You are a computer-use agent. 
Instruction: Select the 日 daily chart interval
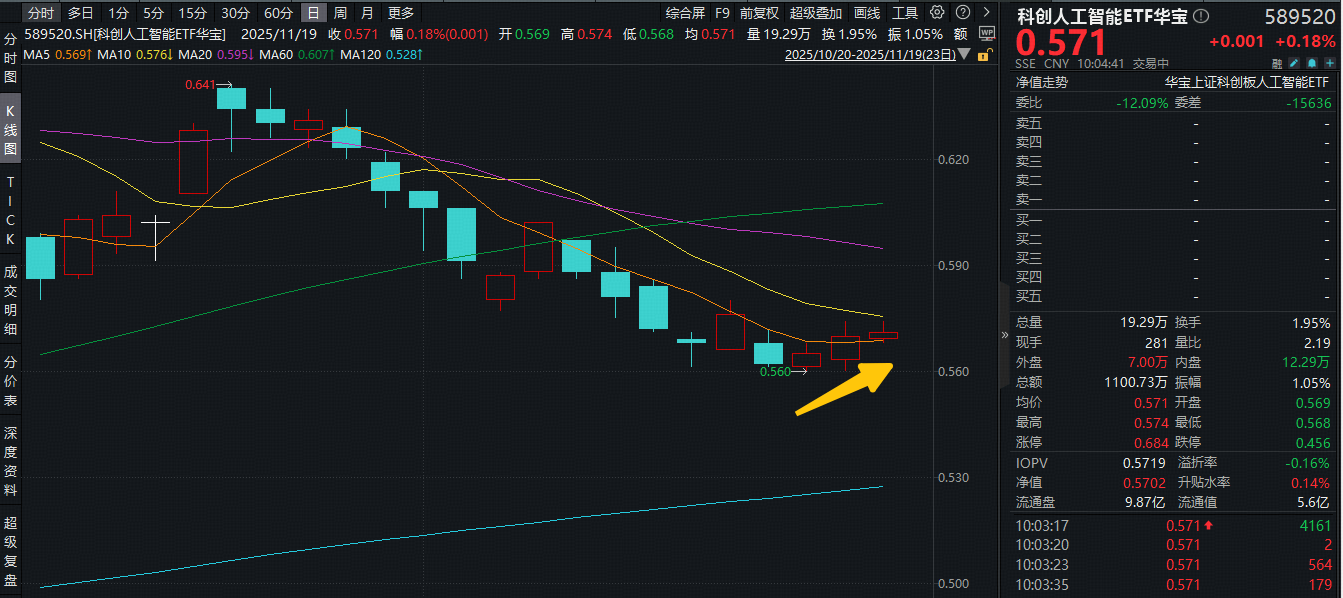coord(314,15)
